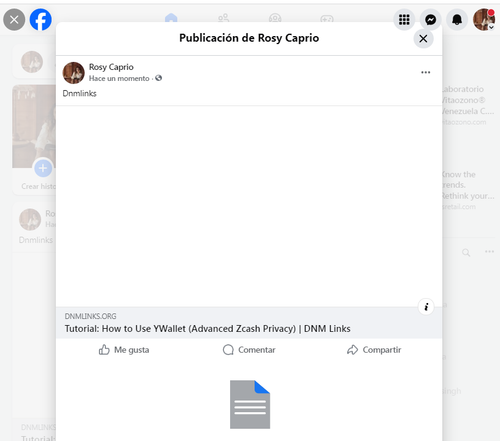Open the Rosy Caprio author name link

[x=111, y=67]
